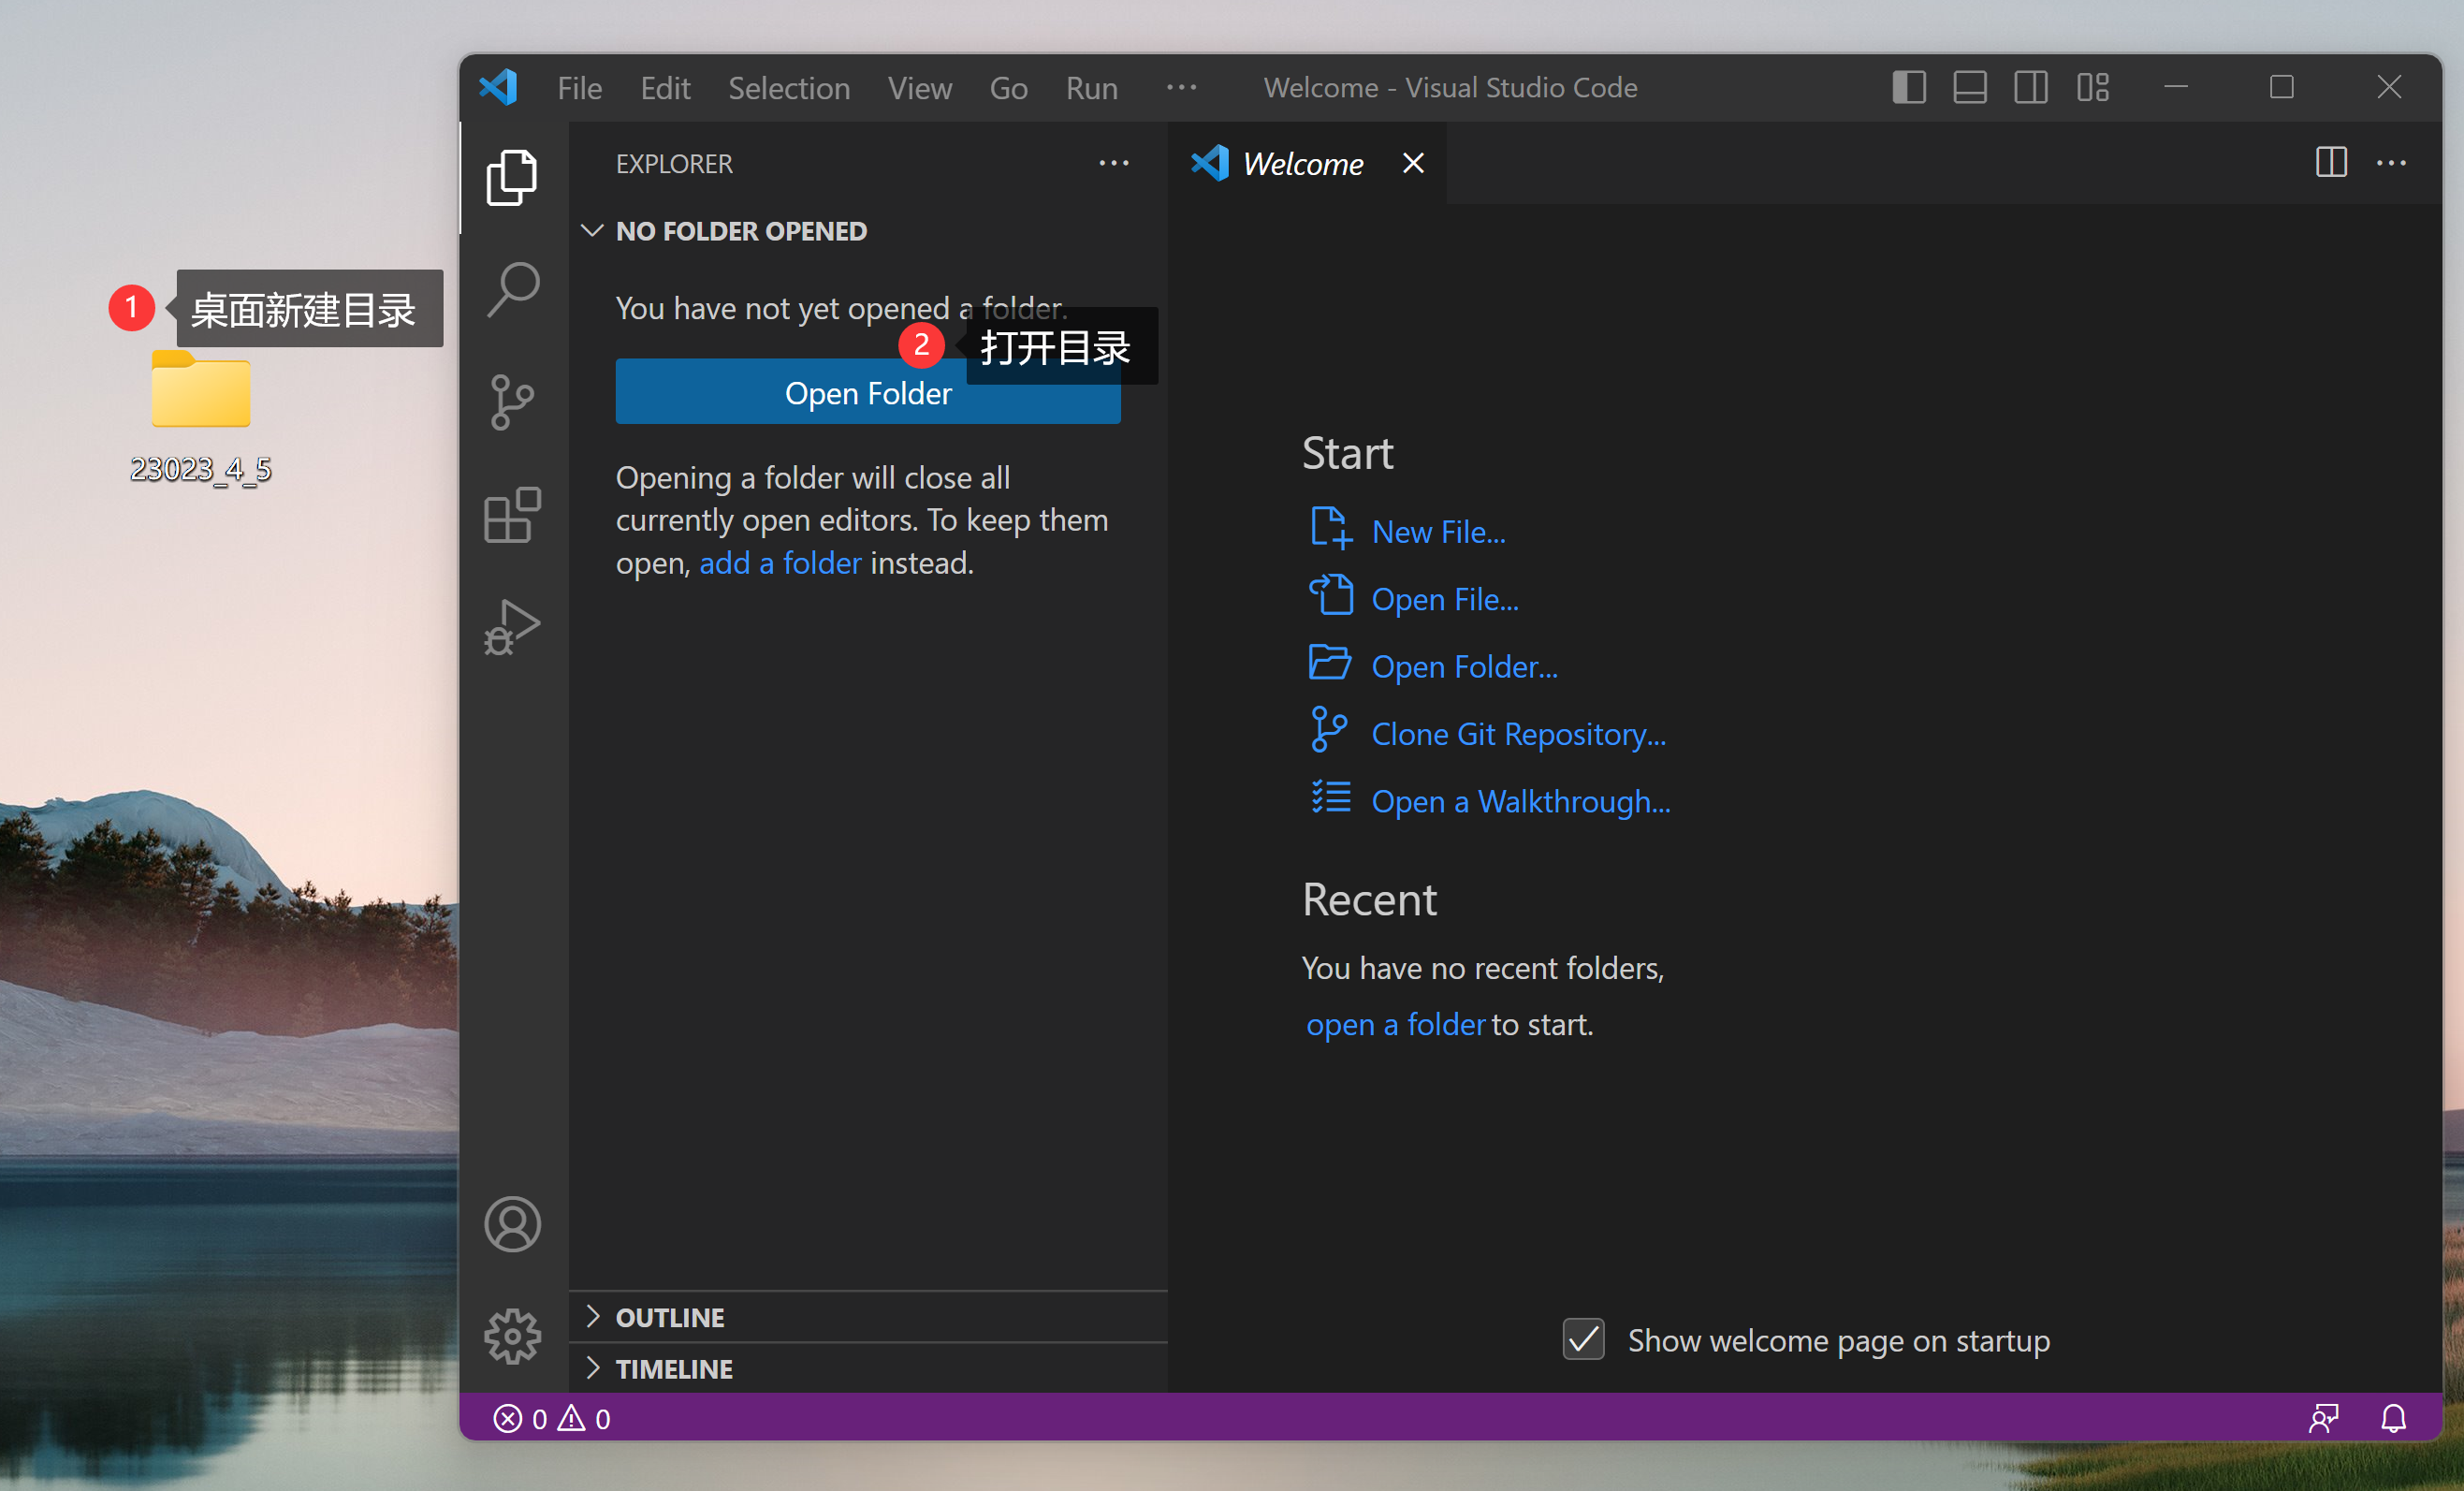
Task: Open the Source Control view
Action: (x=512, y=402)
